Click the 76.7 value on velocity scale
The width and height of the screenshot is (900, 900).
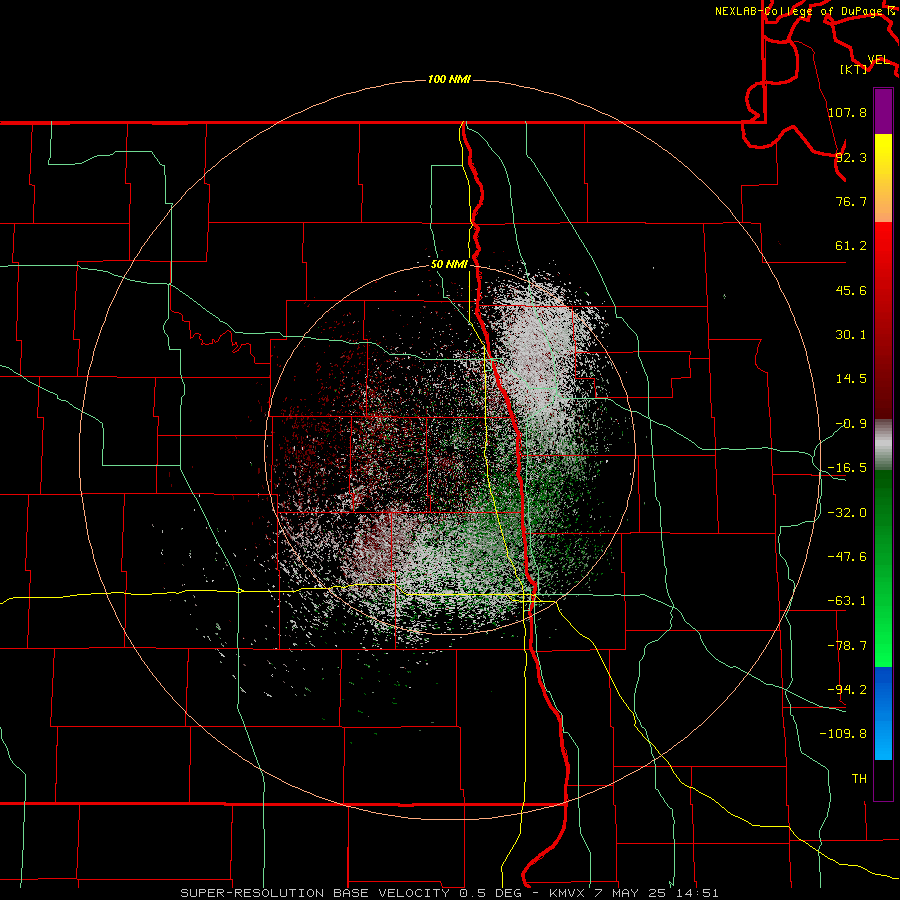pyautogui.click(x=851, y=201)
